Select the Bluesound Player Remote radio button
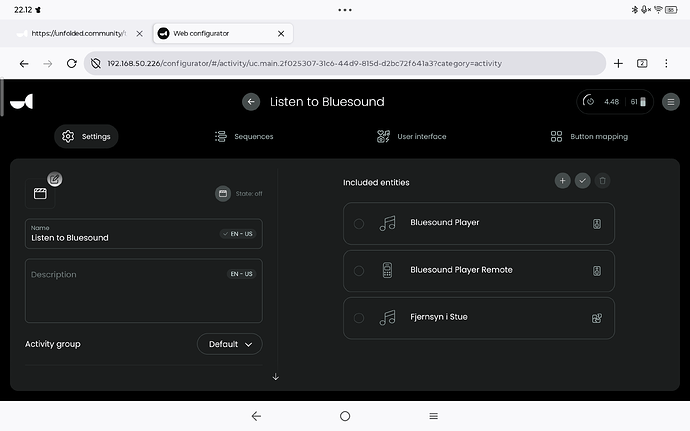This screenshot has height=431, width=690. pos(359,271)
